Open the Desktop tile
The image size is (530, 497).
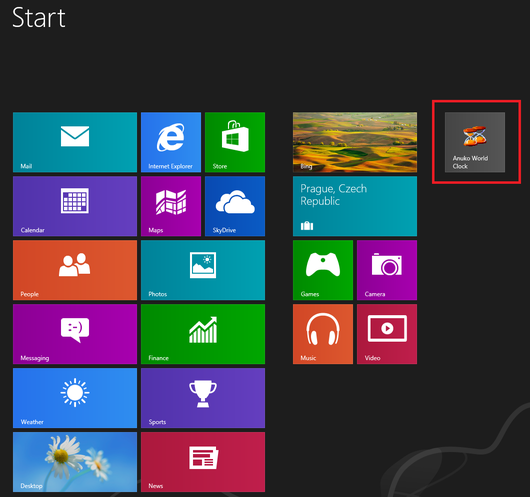click(75, 462)
